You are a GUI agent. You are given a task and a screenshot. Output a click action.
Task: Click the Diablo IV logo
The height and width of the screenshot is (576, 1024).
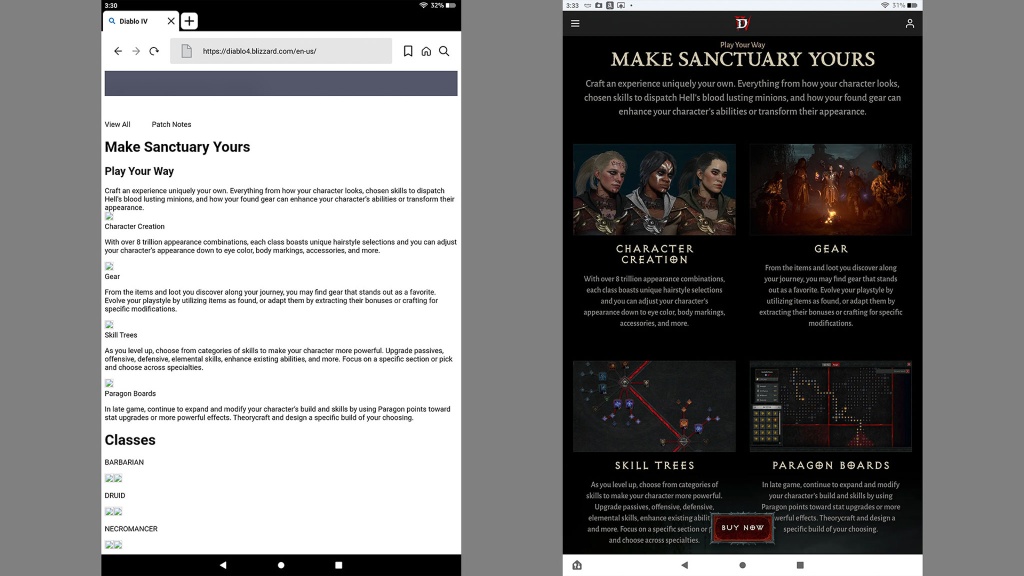tap(742, 23)
